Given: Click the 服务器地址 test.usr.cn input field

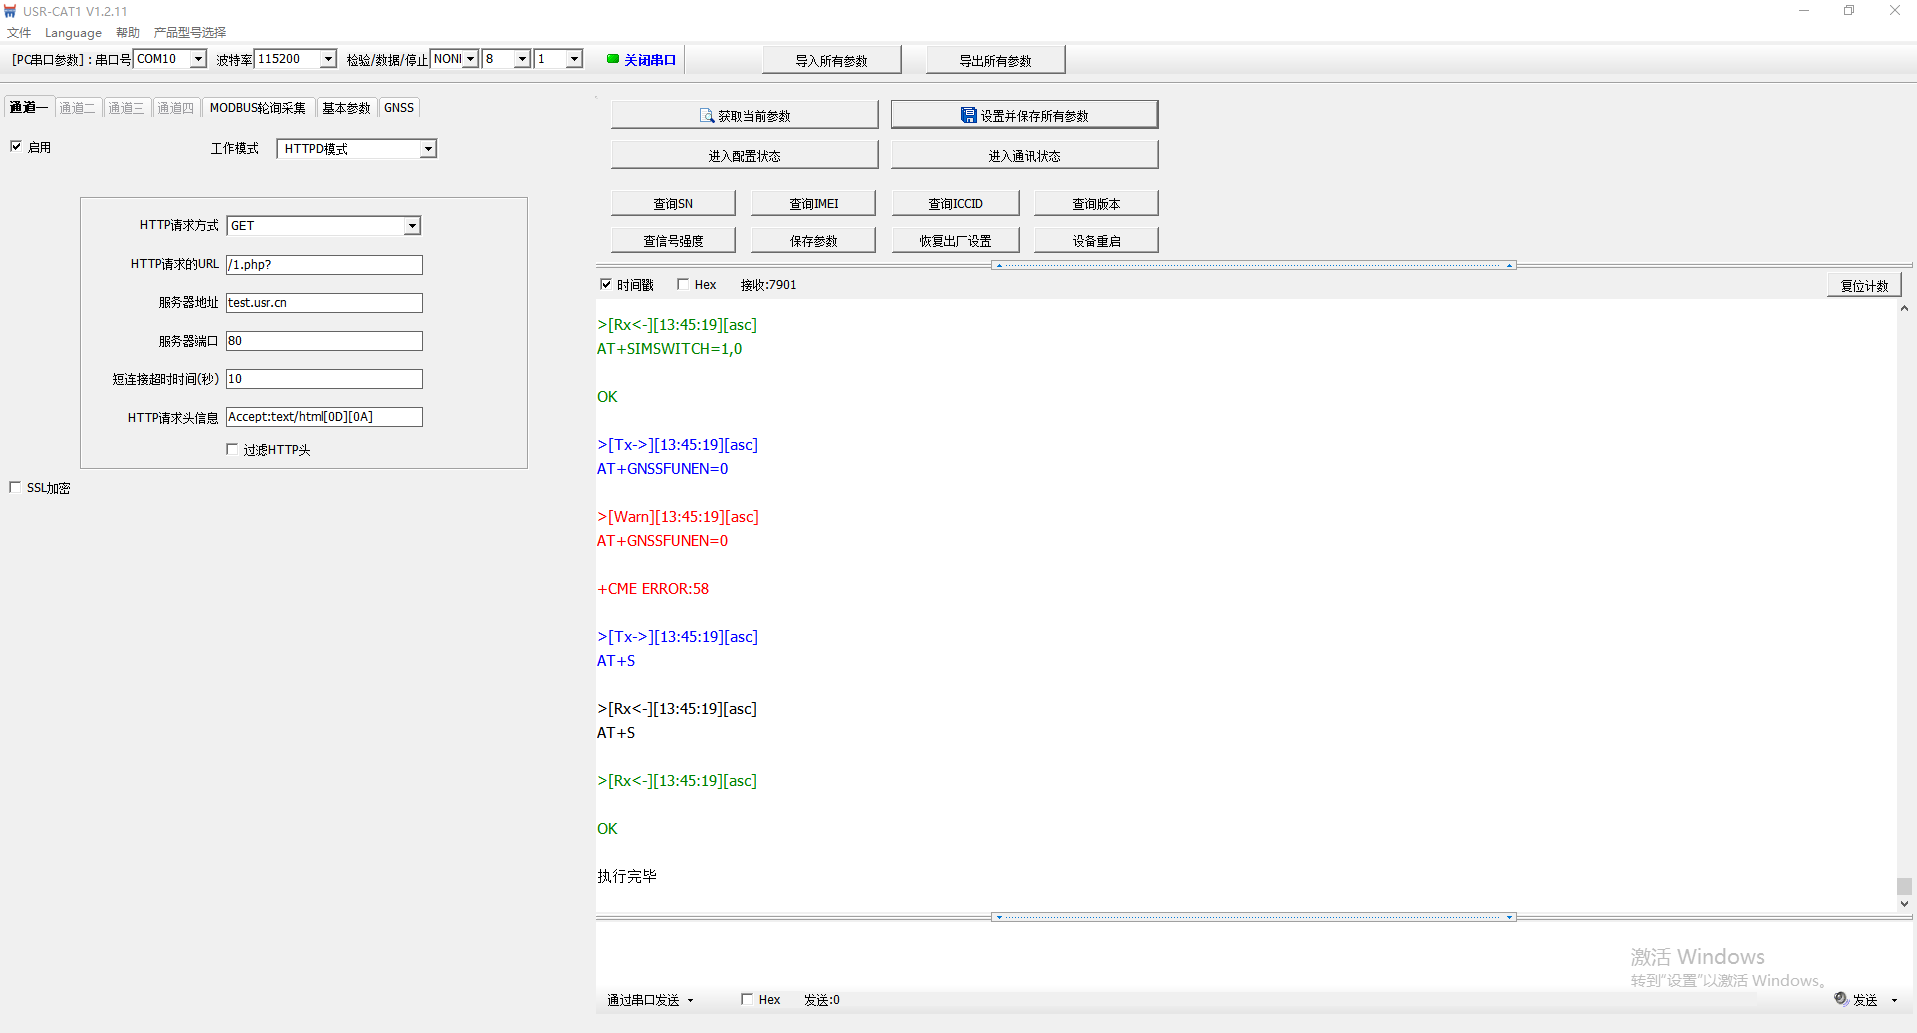Looking at the screenshot, I should coord(324,303).
